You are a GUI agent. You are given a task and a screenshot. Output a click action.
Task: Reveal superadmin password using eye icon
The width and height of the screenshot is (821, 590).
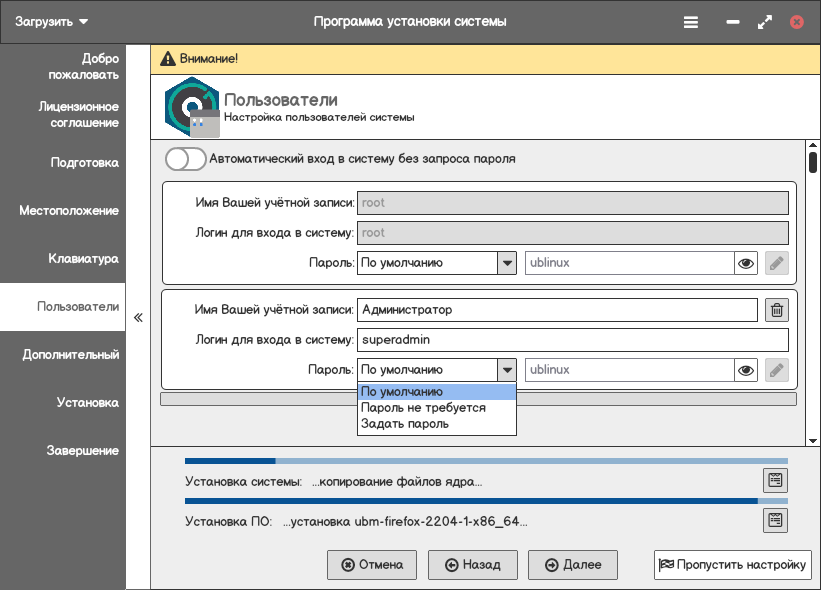tap(745, 370)
